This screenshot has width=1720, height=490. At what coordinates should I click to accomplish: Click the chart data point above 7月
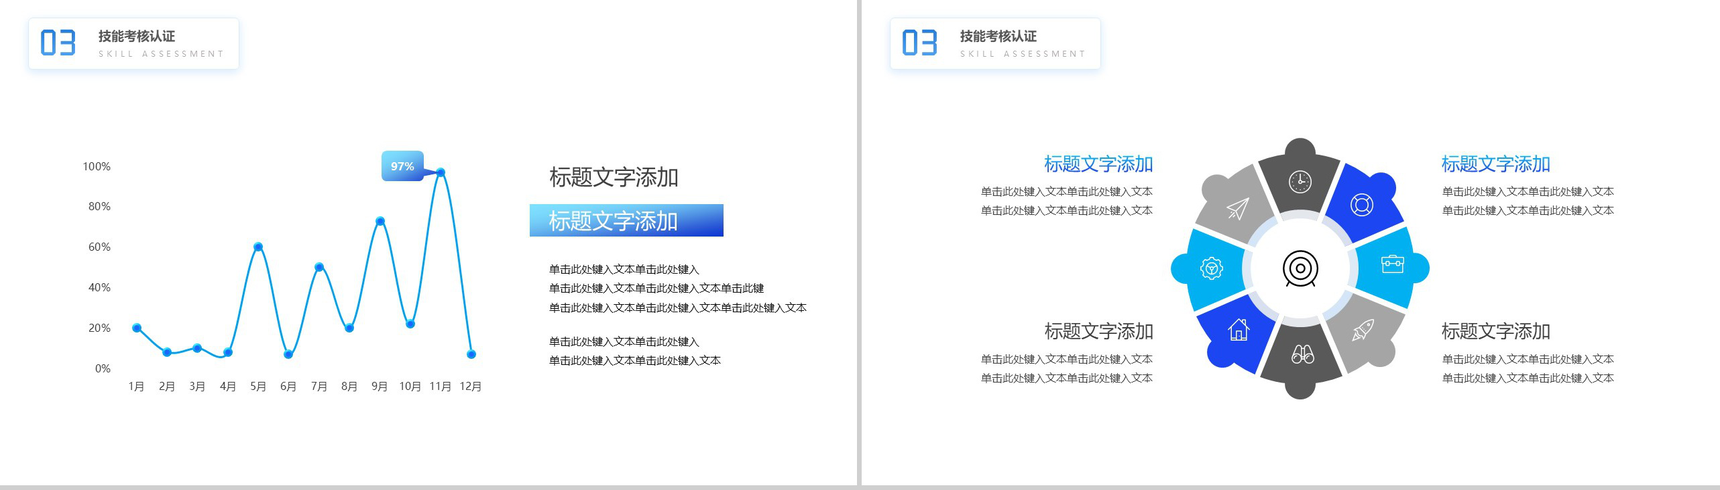coord(319,267)
